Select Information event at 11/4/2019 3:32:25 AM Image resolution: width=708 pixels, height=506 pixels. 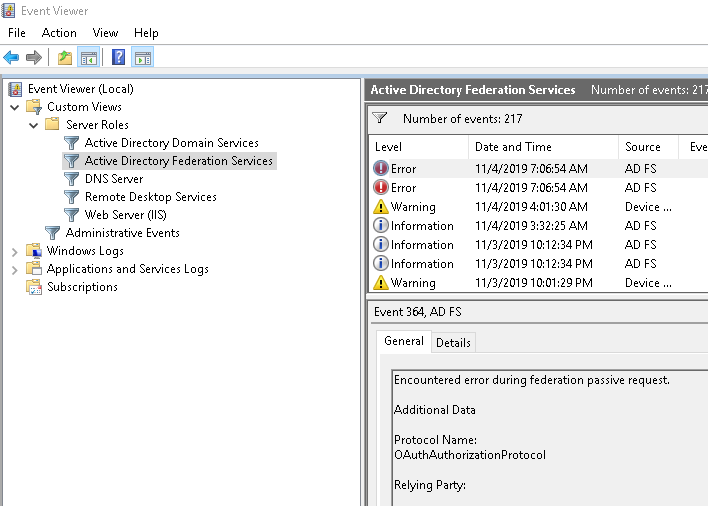pos(538,226)
